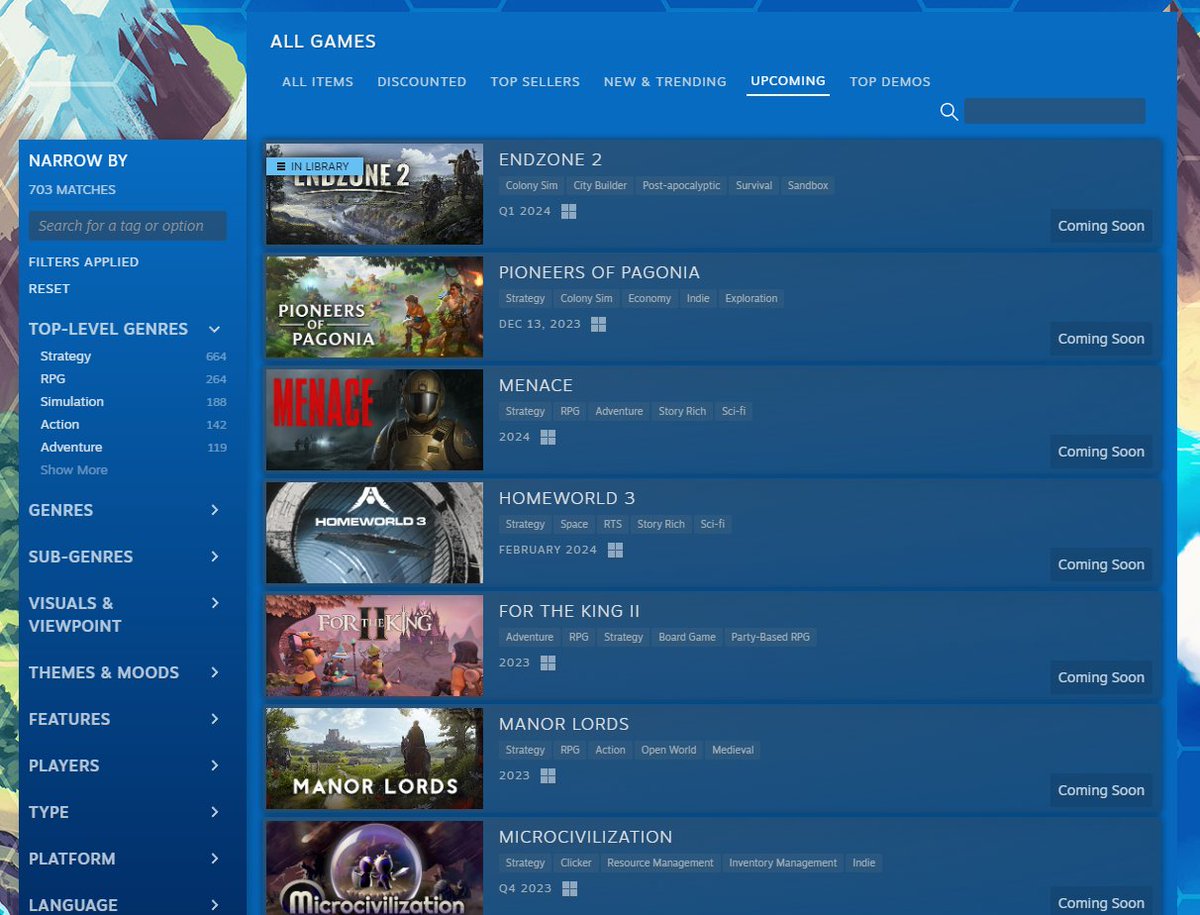Click the tag search input field

(127, 225)
